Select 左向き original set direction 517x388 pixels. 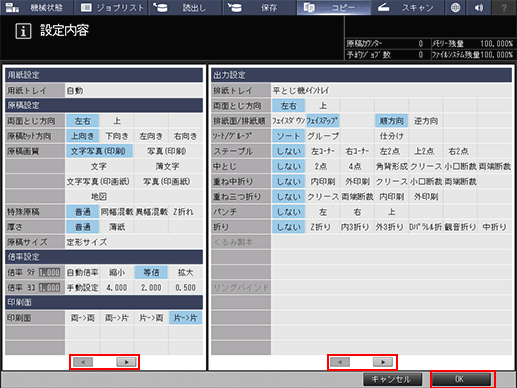(151, 136)
